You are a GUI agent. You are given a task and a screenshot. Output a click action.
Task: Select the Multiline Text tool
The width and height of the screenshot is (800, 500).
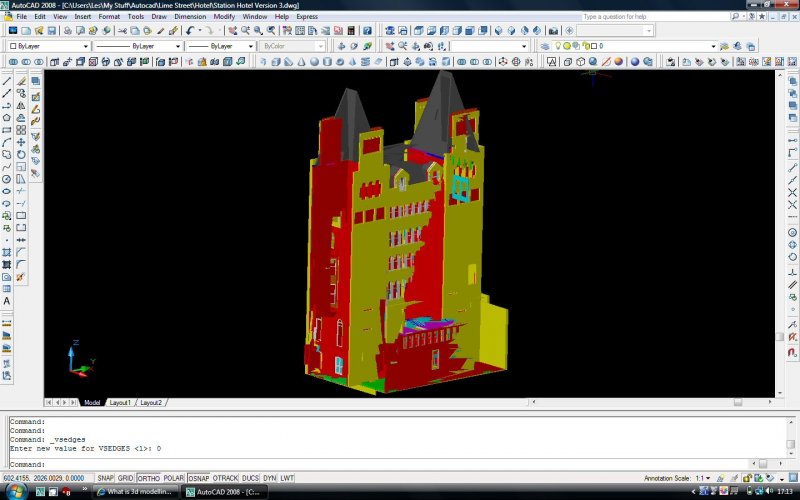pos(7,301)
